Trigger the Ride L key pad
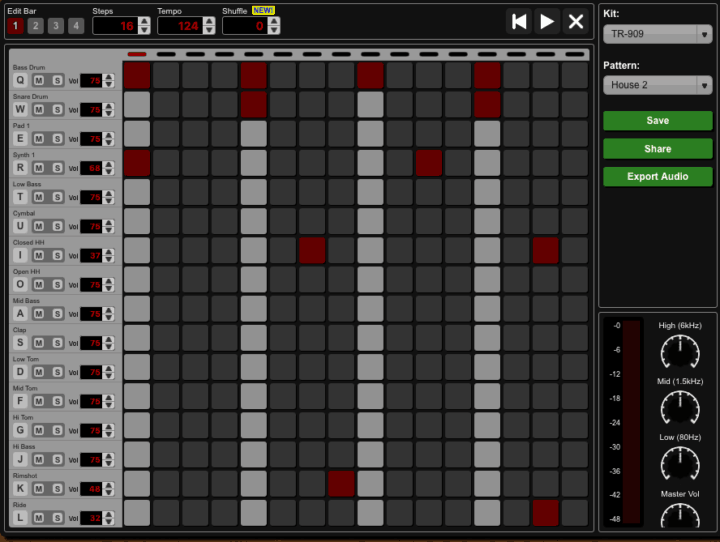The image size is (720, 542). (x=20, y=518)
